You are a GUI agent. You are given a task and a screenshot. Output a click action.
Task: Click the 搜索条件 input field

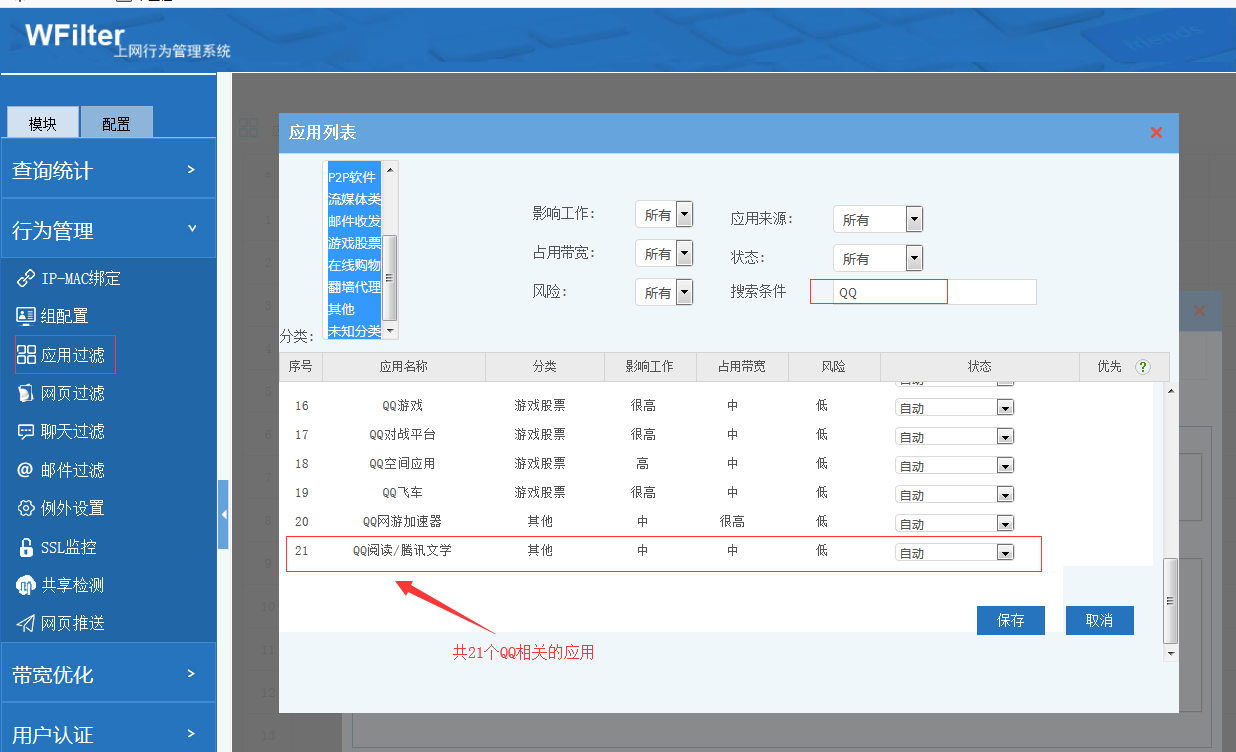(890, 292)
